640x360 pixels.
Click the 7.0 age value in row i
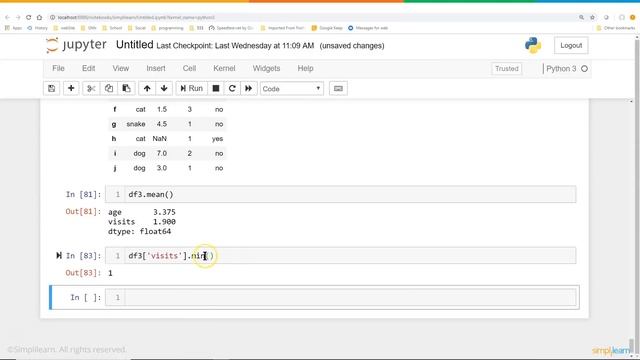point(162,153)
